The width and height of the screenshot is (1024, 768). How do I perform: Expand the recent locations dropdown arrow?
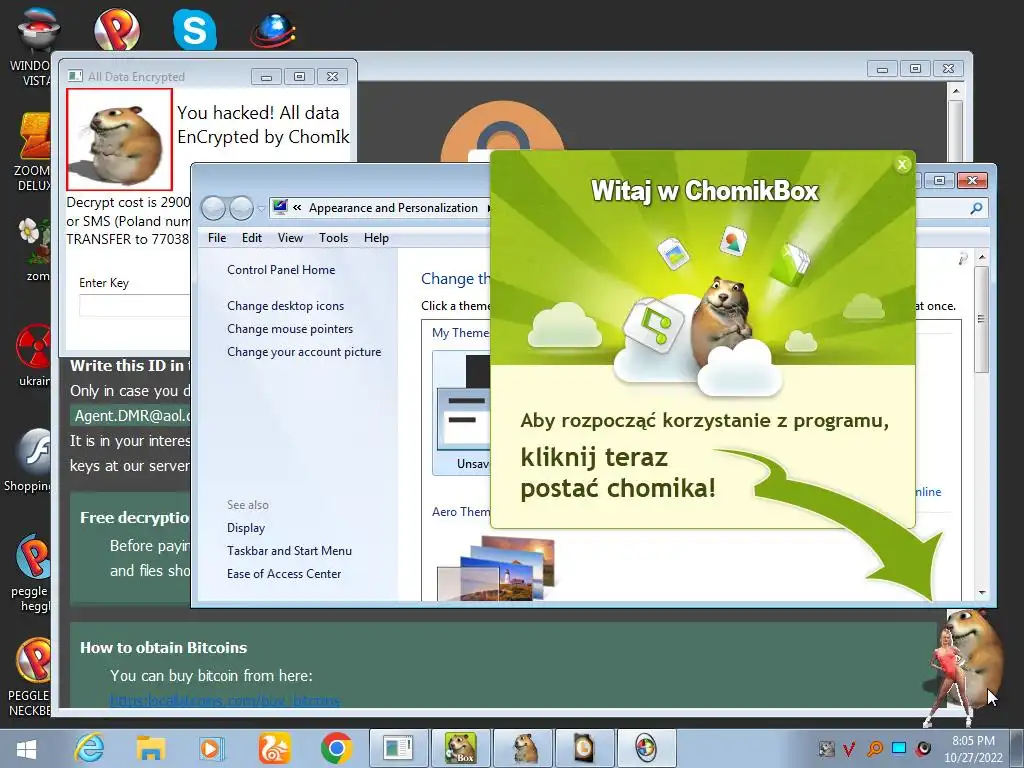(x=261, y=209)
